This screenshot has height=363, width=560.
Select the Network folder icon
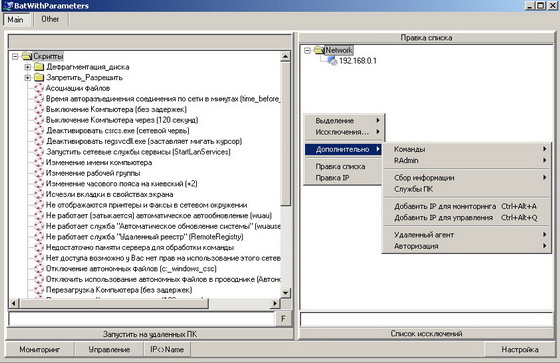click(x=319, y=50)
